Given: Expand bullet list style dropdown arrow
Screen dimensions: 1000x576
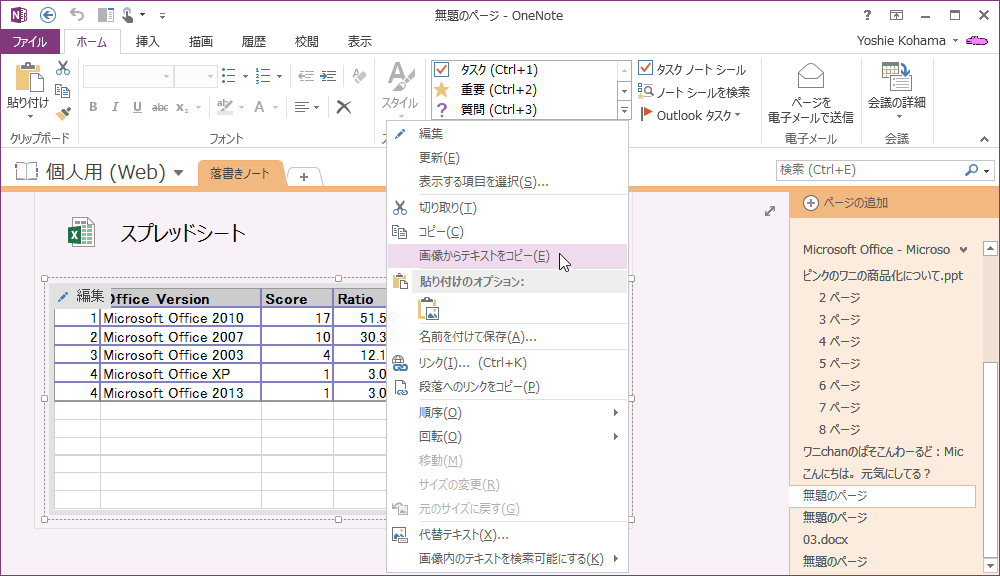Looking at the screenshot, I should click(x=246, y=77).
